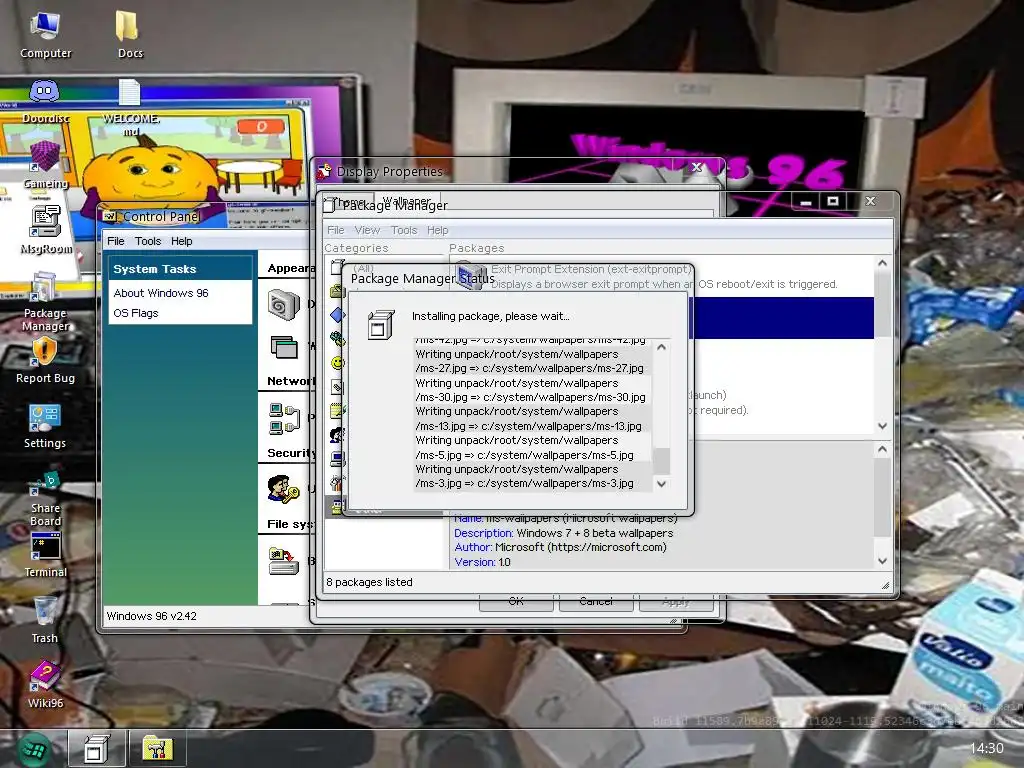
Task: Open Package Manager File menu
Action: click(336, 230)
